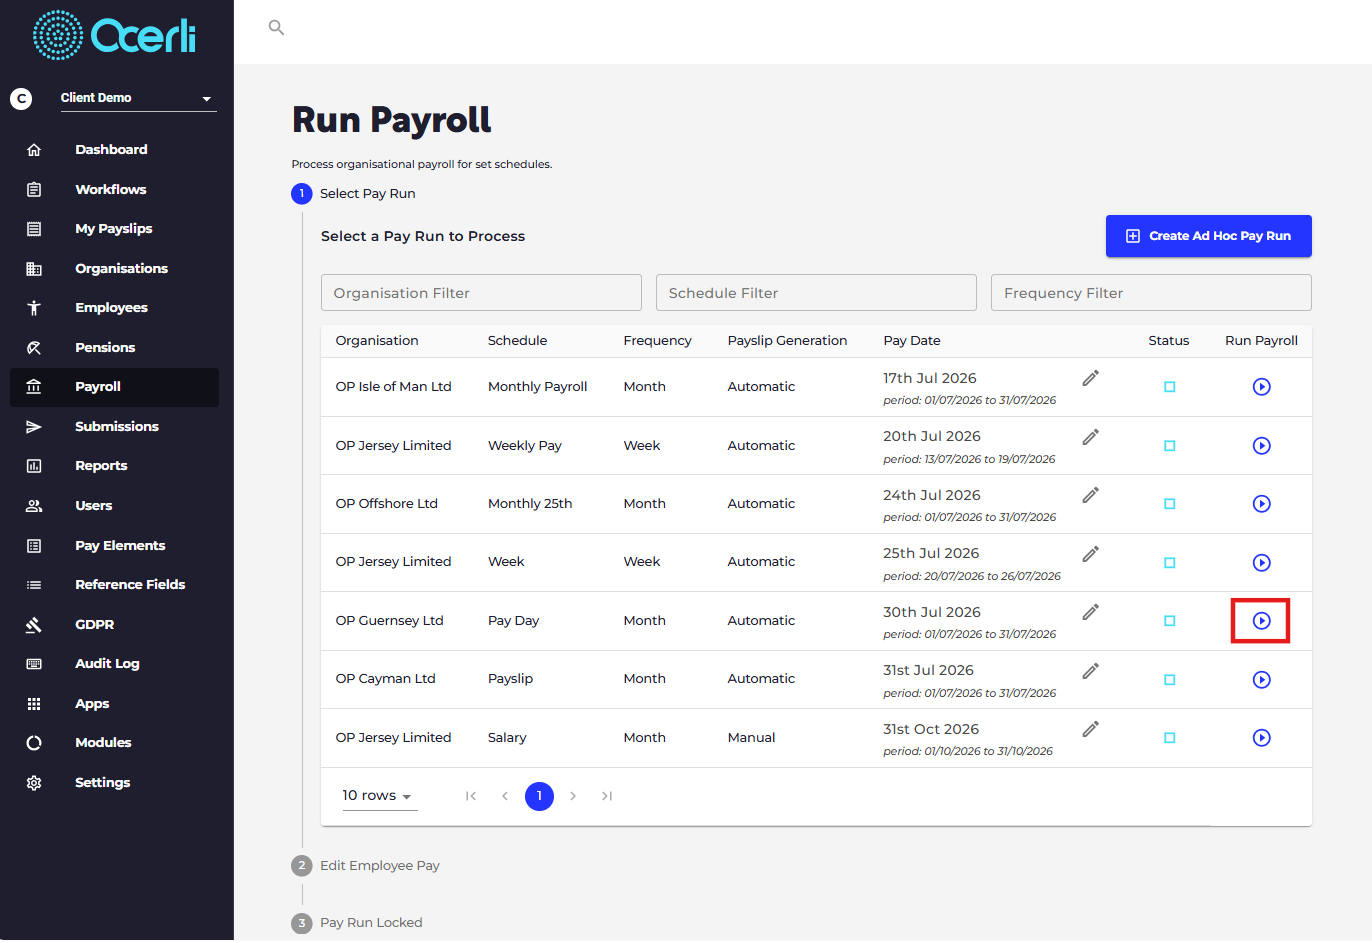
Task: Click the Pay Elements icon
Action: tap(34, 546)
